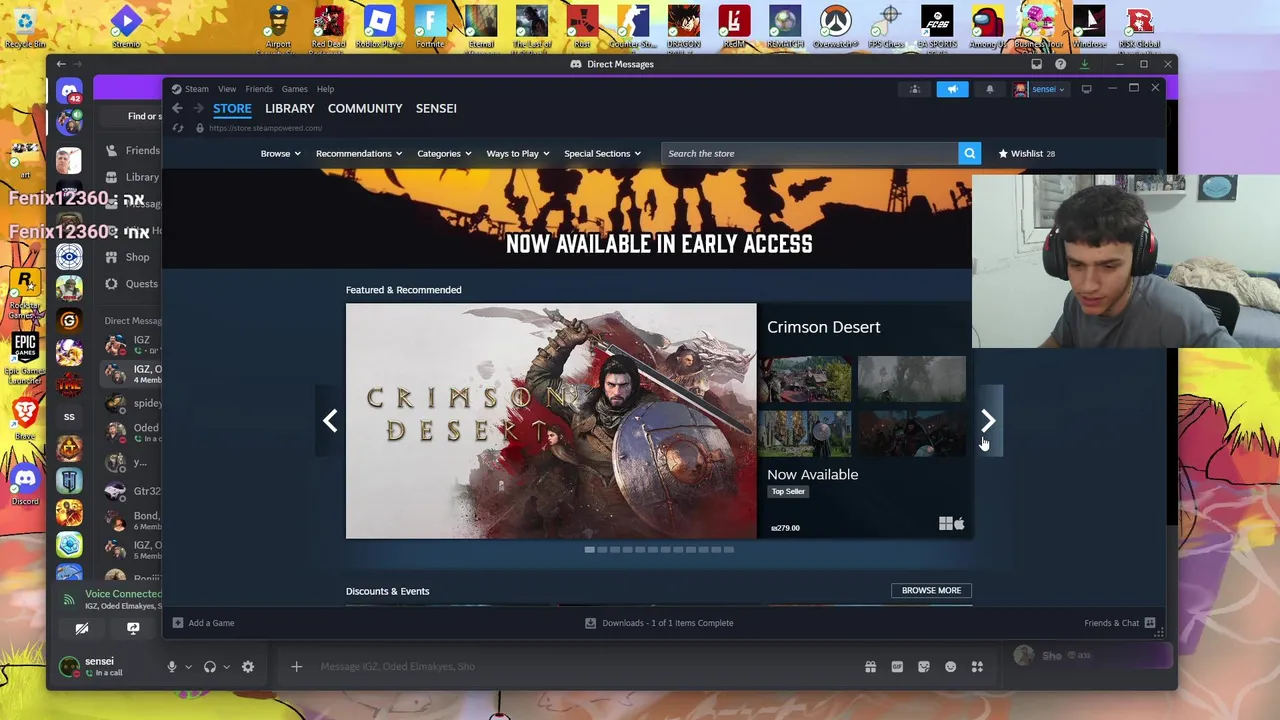The image size is (1280, 720).
Task: Open Discord apps launcher icon
Action: click(x=977, y=667)
